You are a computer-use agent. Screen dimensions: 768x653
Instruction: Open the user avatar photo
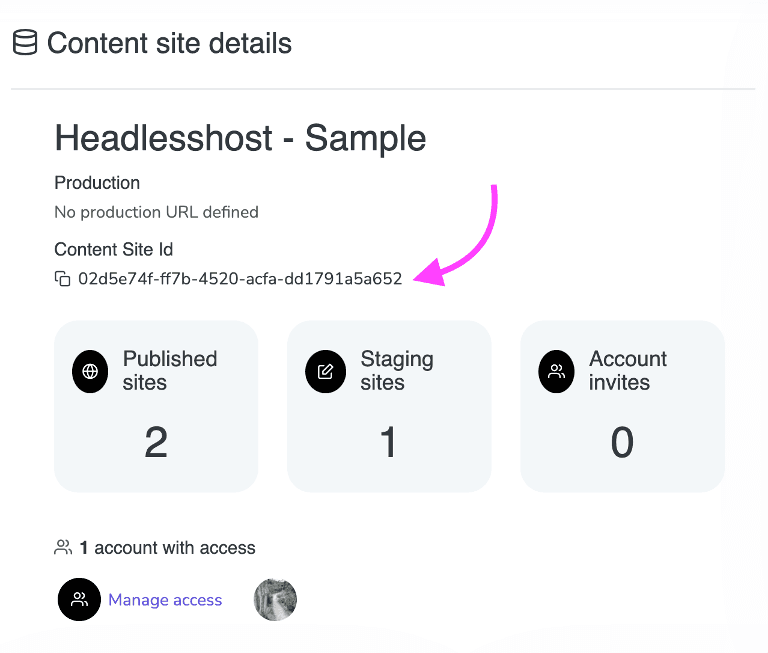(x=275, y=600)
